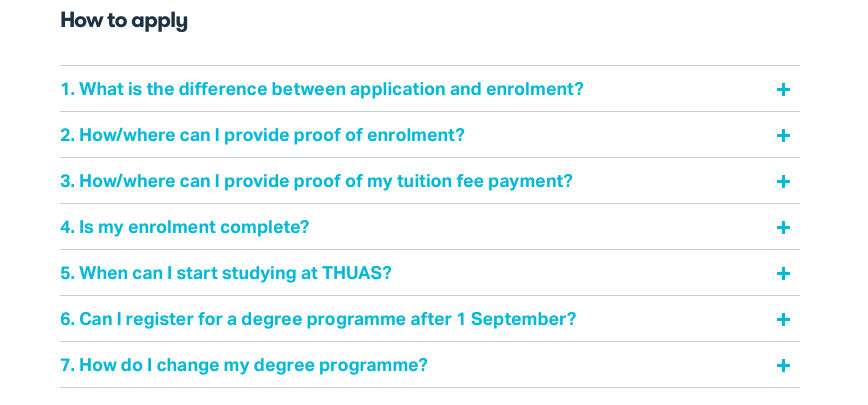Click plus icon for changing degree programme
Image resolution: width=868 pixels, height=405 pixels.
pyautogui.click(x=783, y=366)
